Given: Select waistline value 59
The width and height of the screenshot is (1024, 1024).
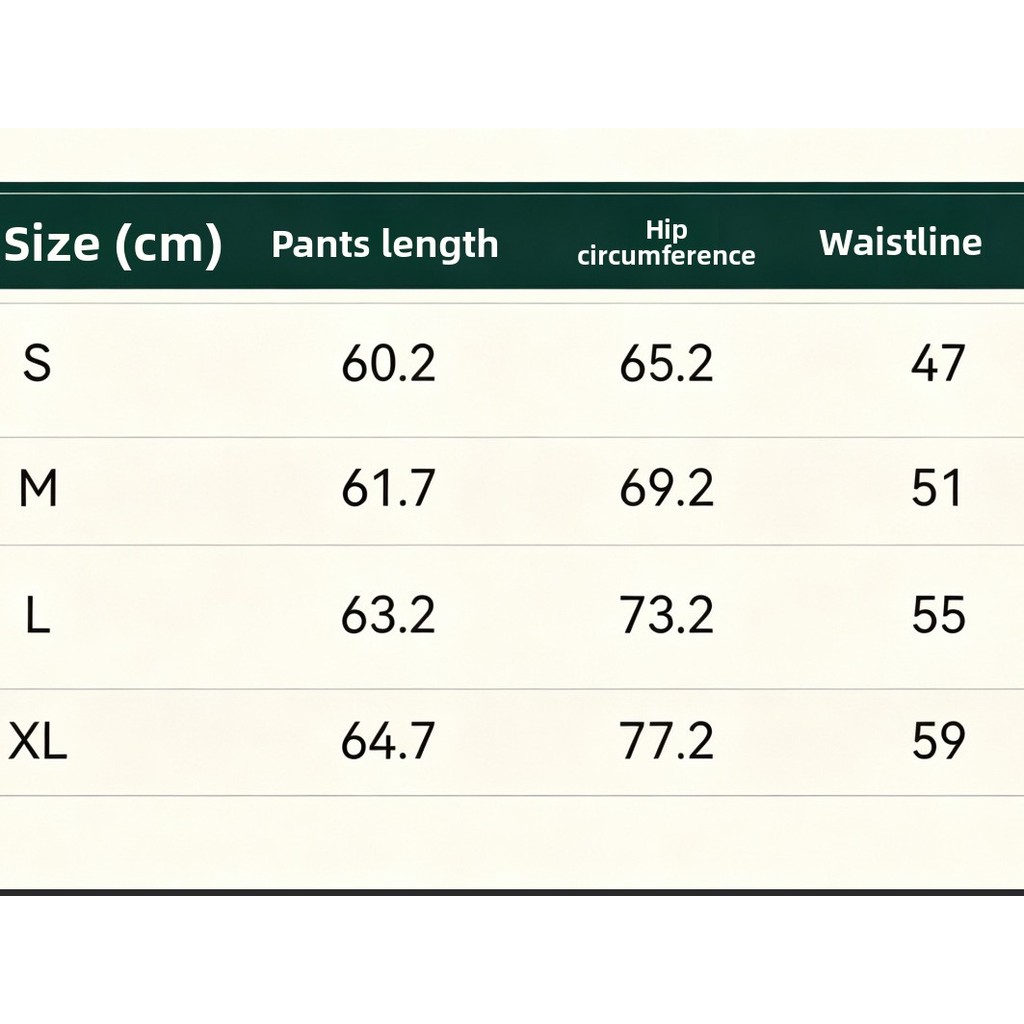Looking at the screenshot, I should pos(938,741).
